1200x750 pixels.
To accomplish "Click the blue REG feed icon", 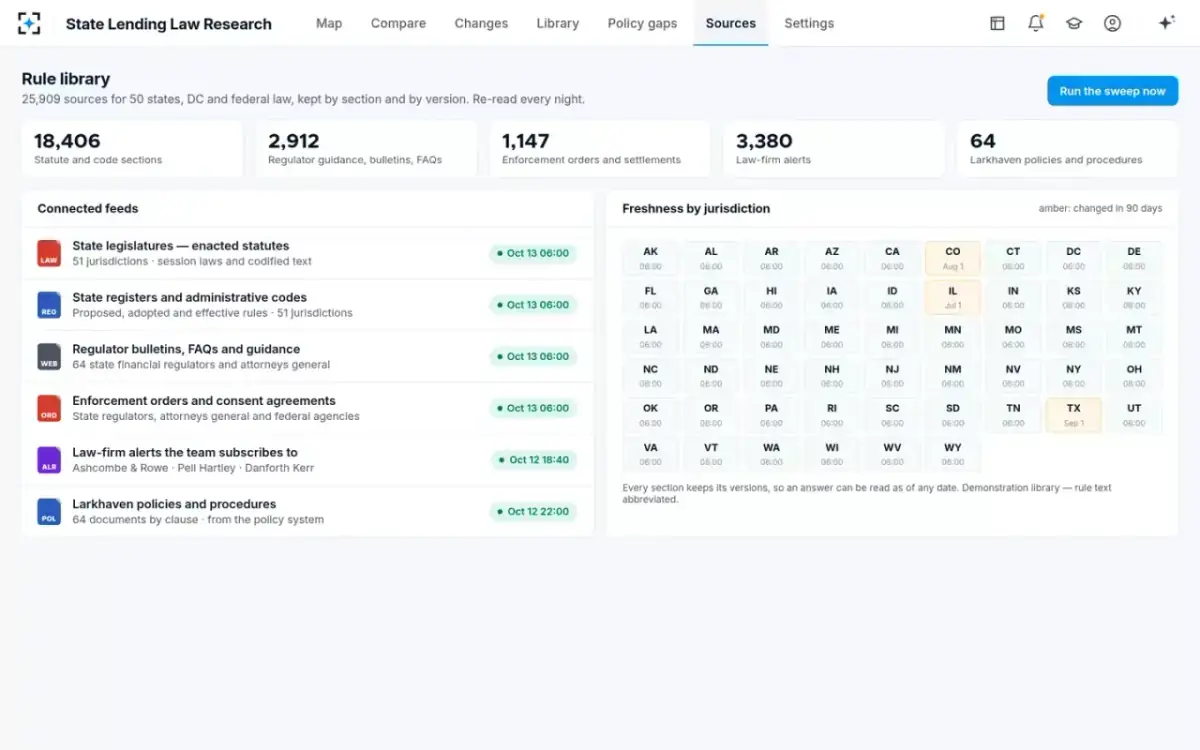I will point(49,305).
